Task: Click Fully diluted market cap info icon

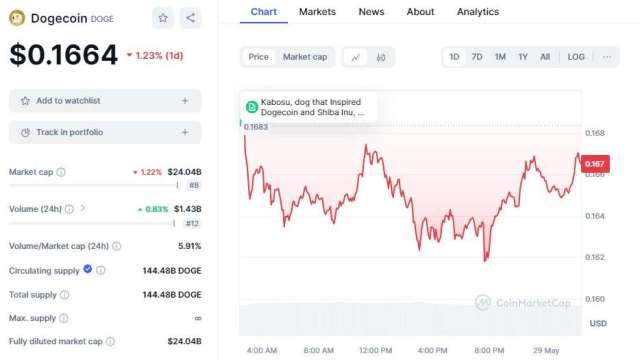Action: [x=111, y=342]
